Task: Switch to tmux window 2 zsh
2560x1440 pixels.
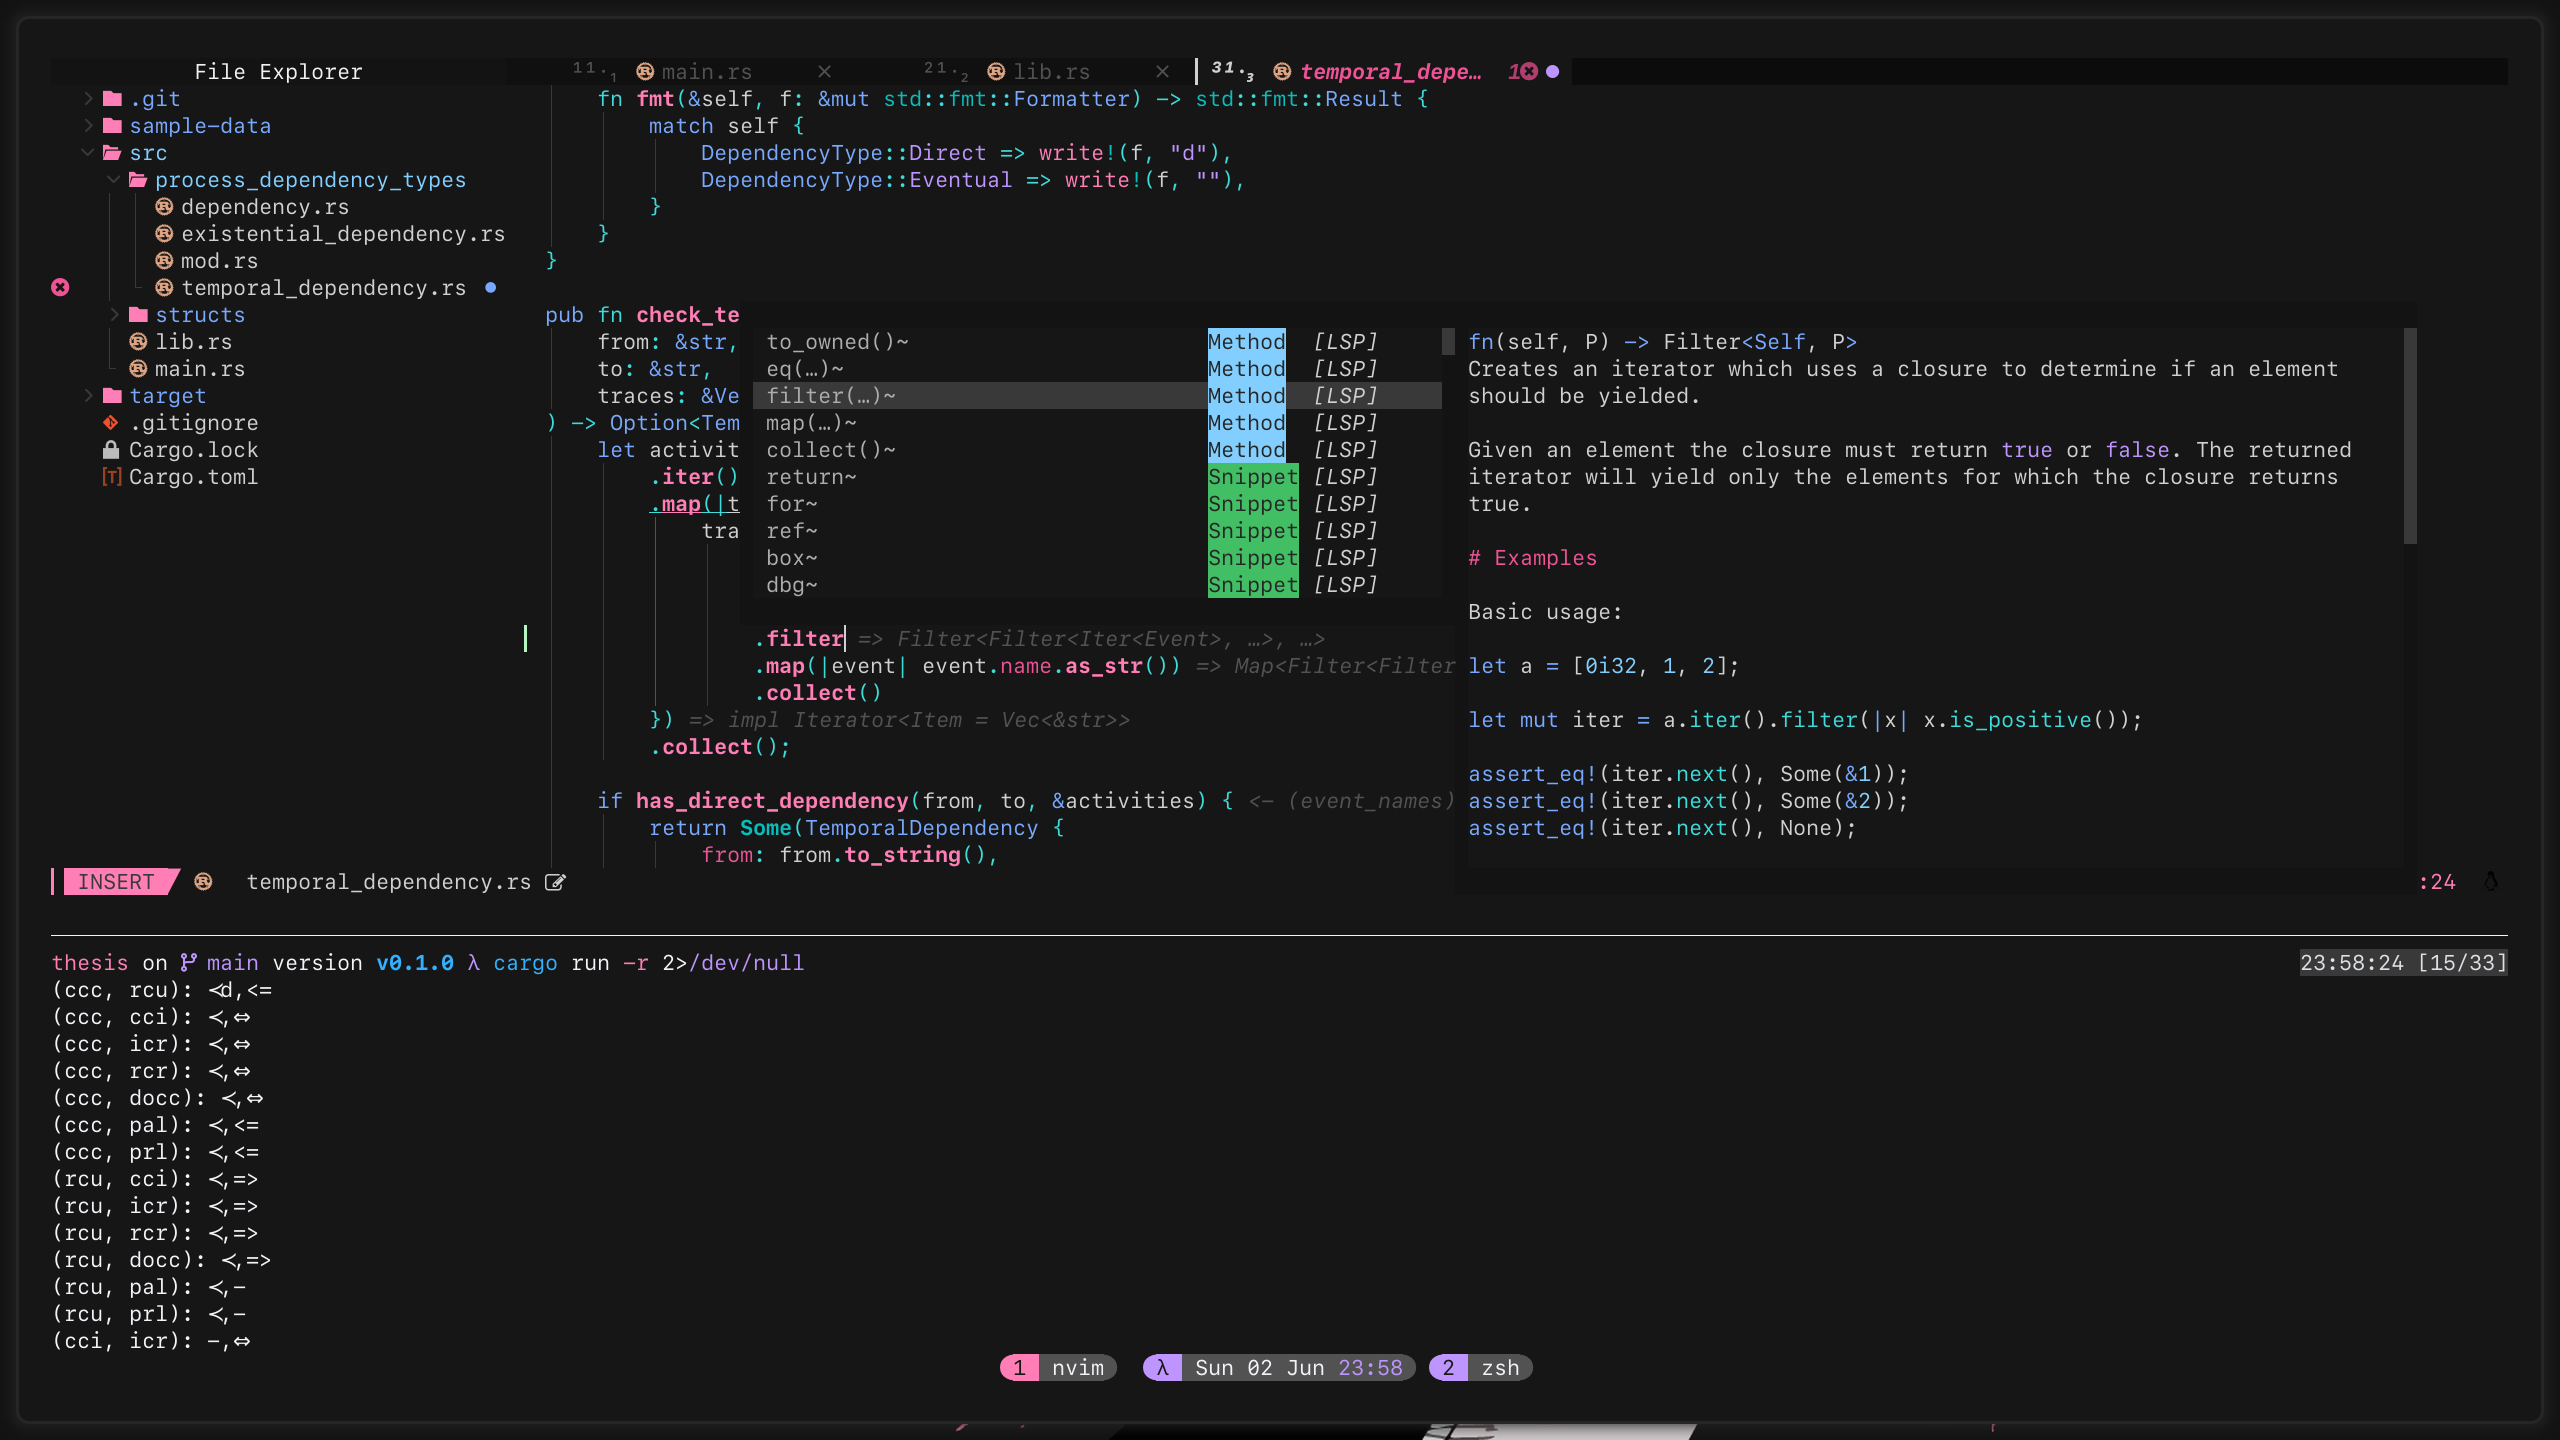Action: coord(1481,1367)
